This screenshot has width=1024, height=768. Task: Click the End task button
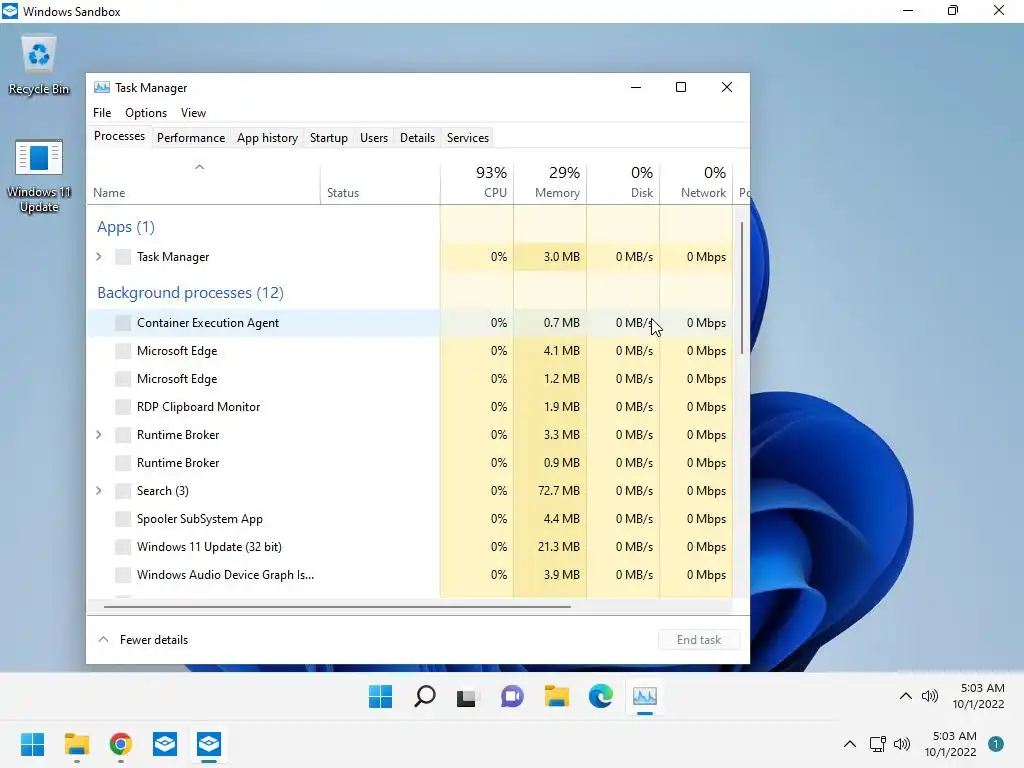[x=699, y=640]
